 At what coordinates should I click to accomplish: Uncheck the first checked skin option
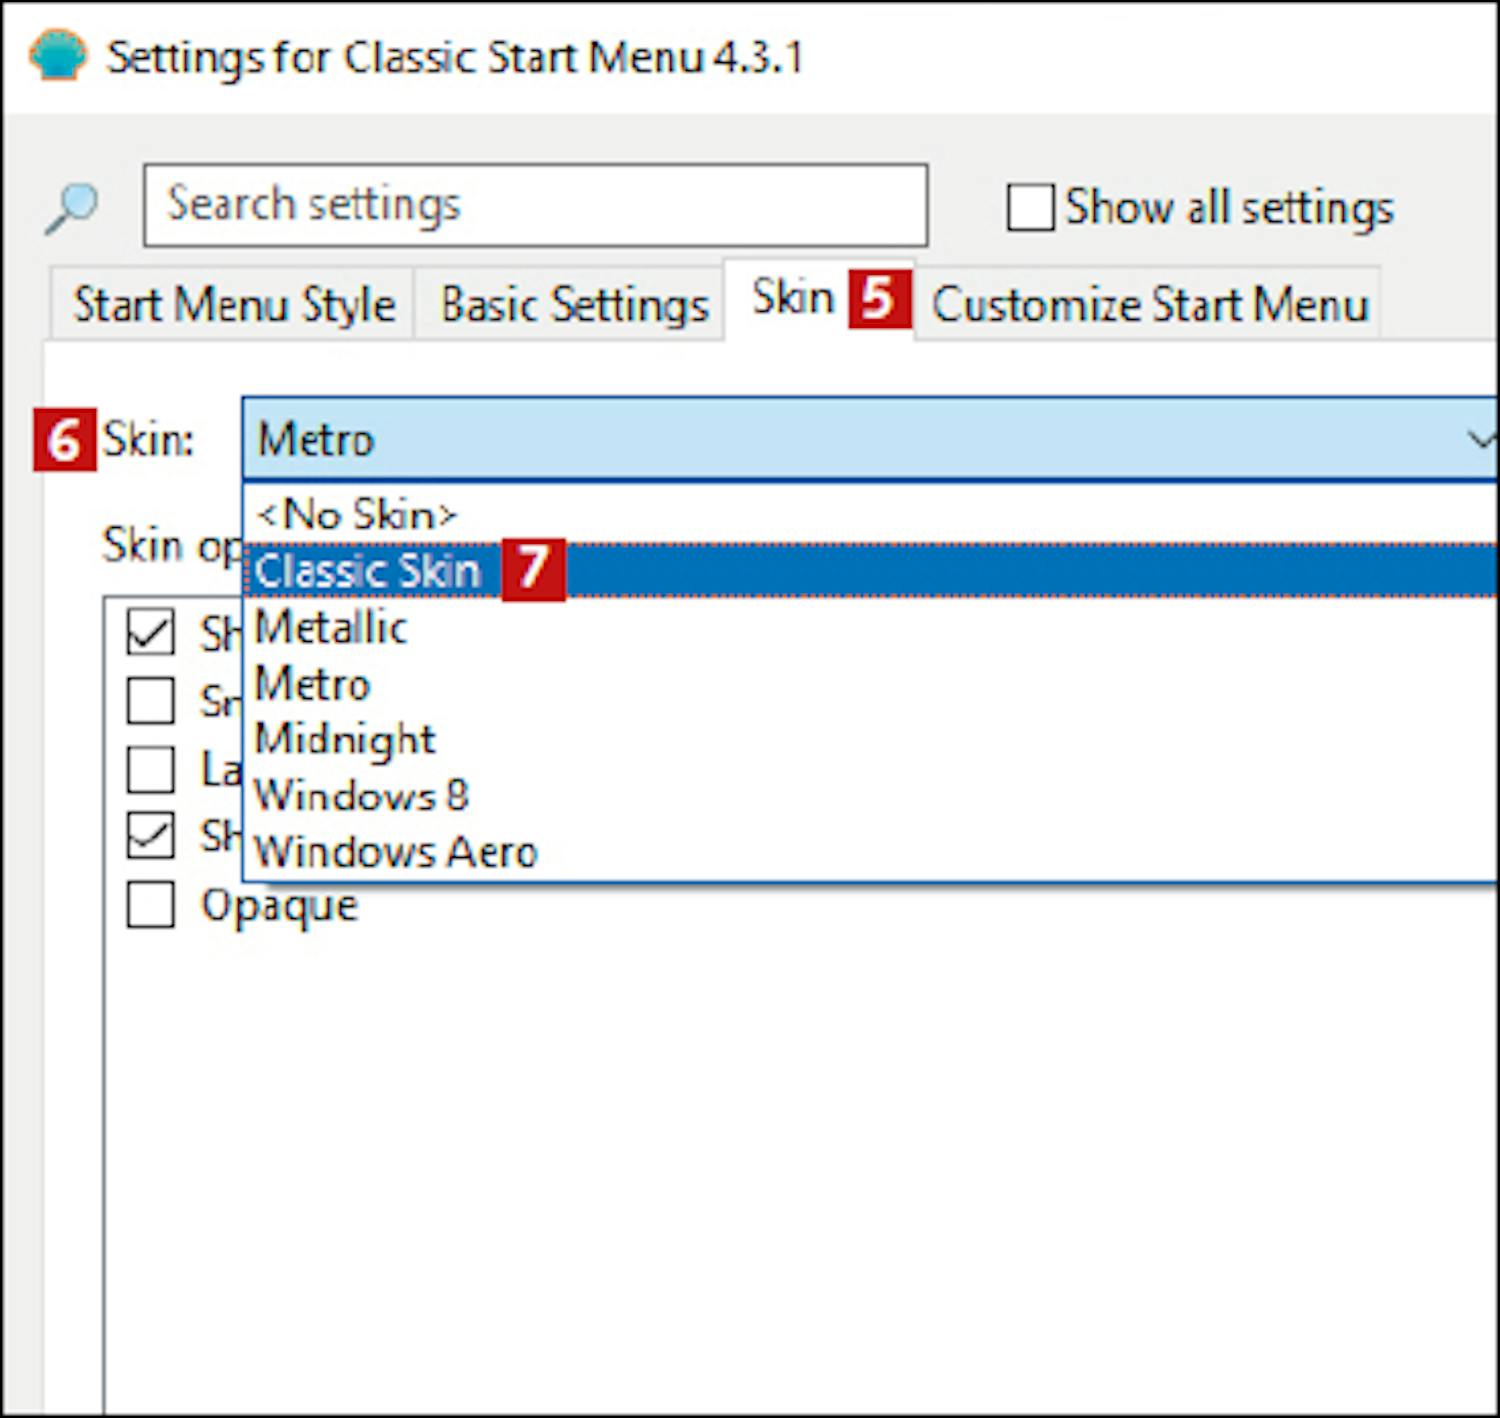coord(151,633)
